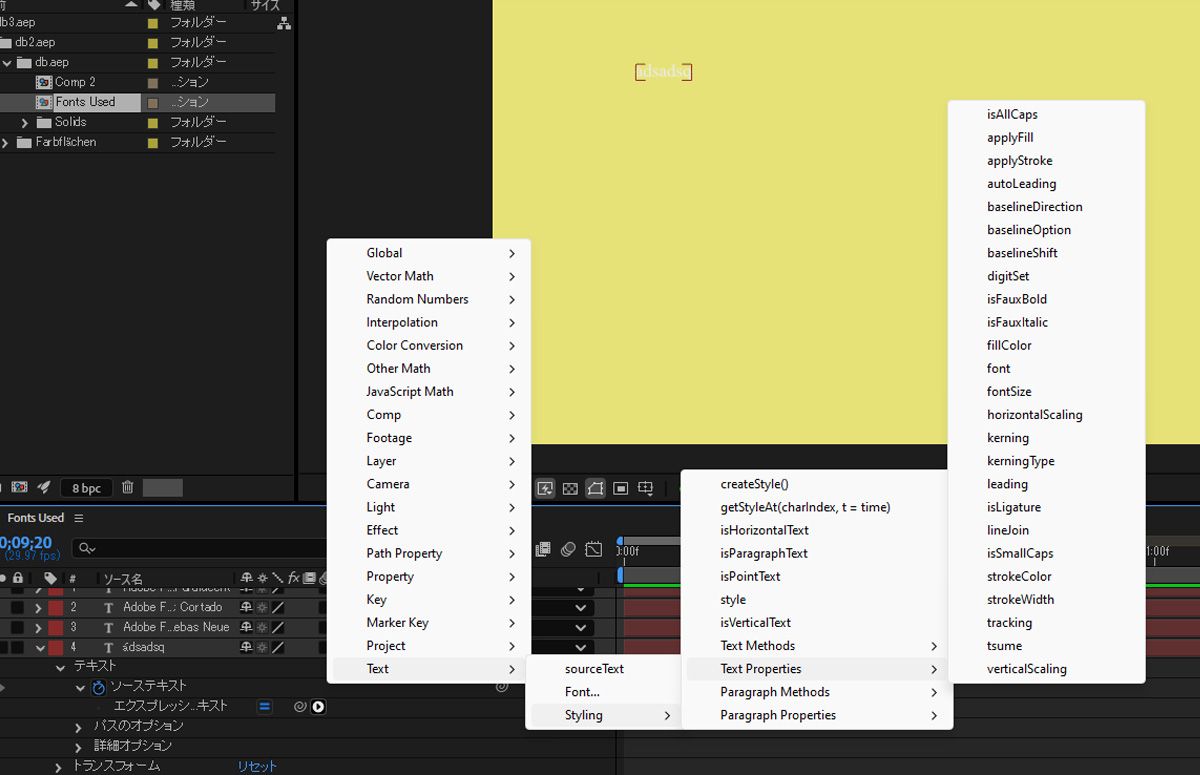Viewport: 1200px width, 775px height.
Task: Expand the パスのオプション group
Action: point(79,726)
